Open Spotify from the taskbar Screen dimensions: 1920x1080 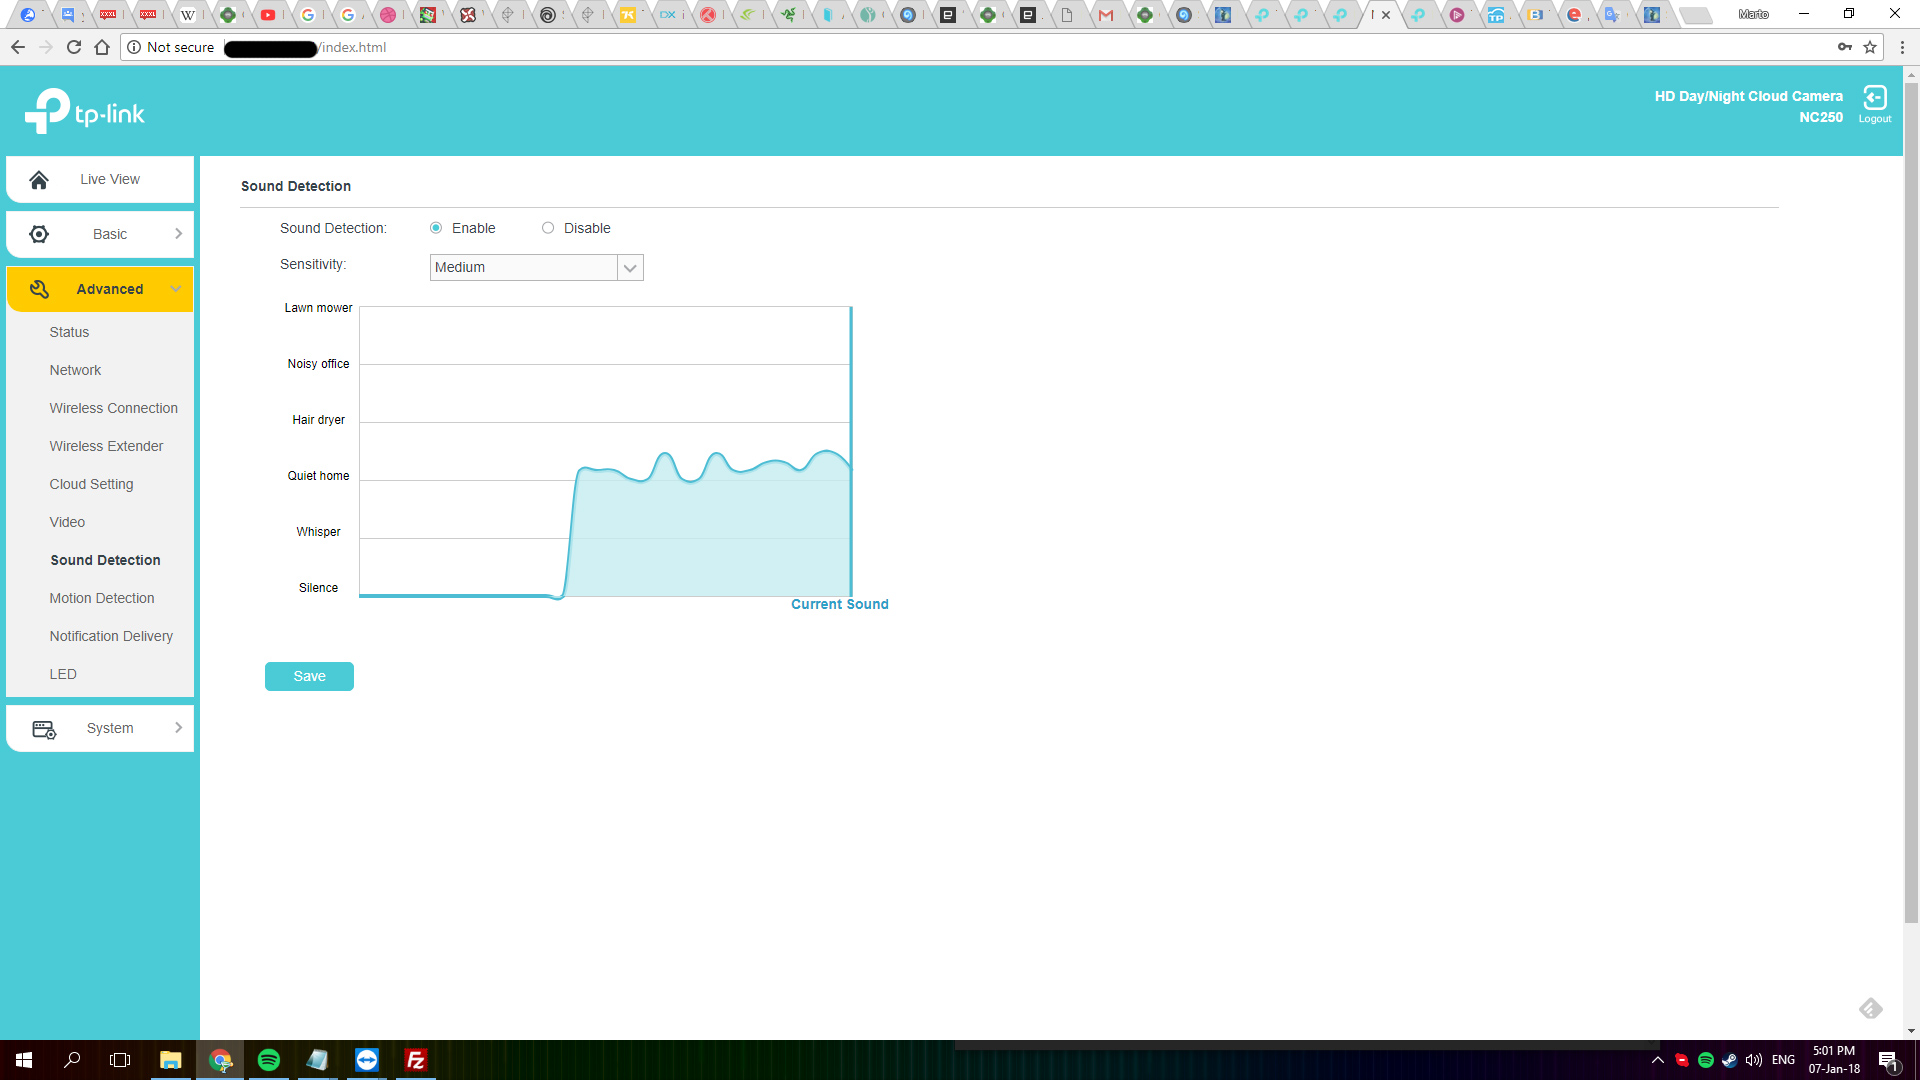click(x=268, y=1060)
